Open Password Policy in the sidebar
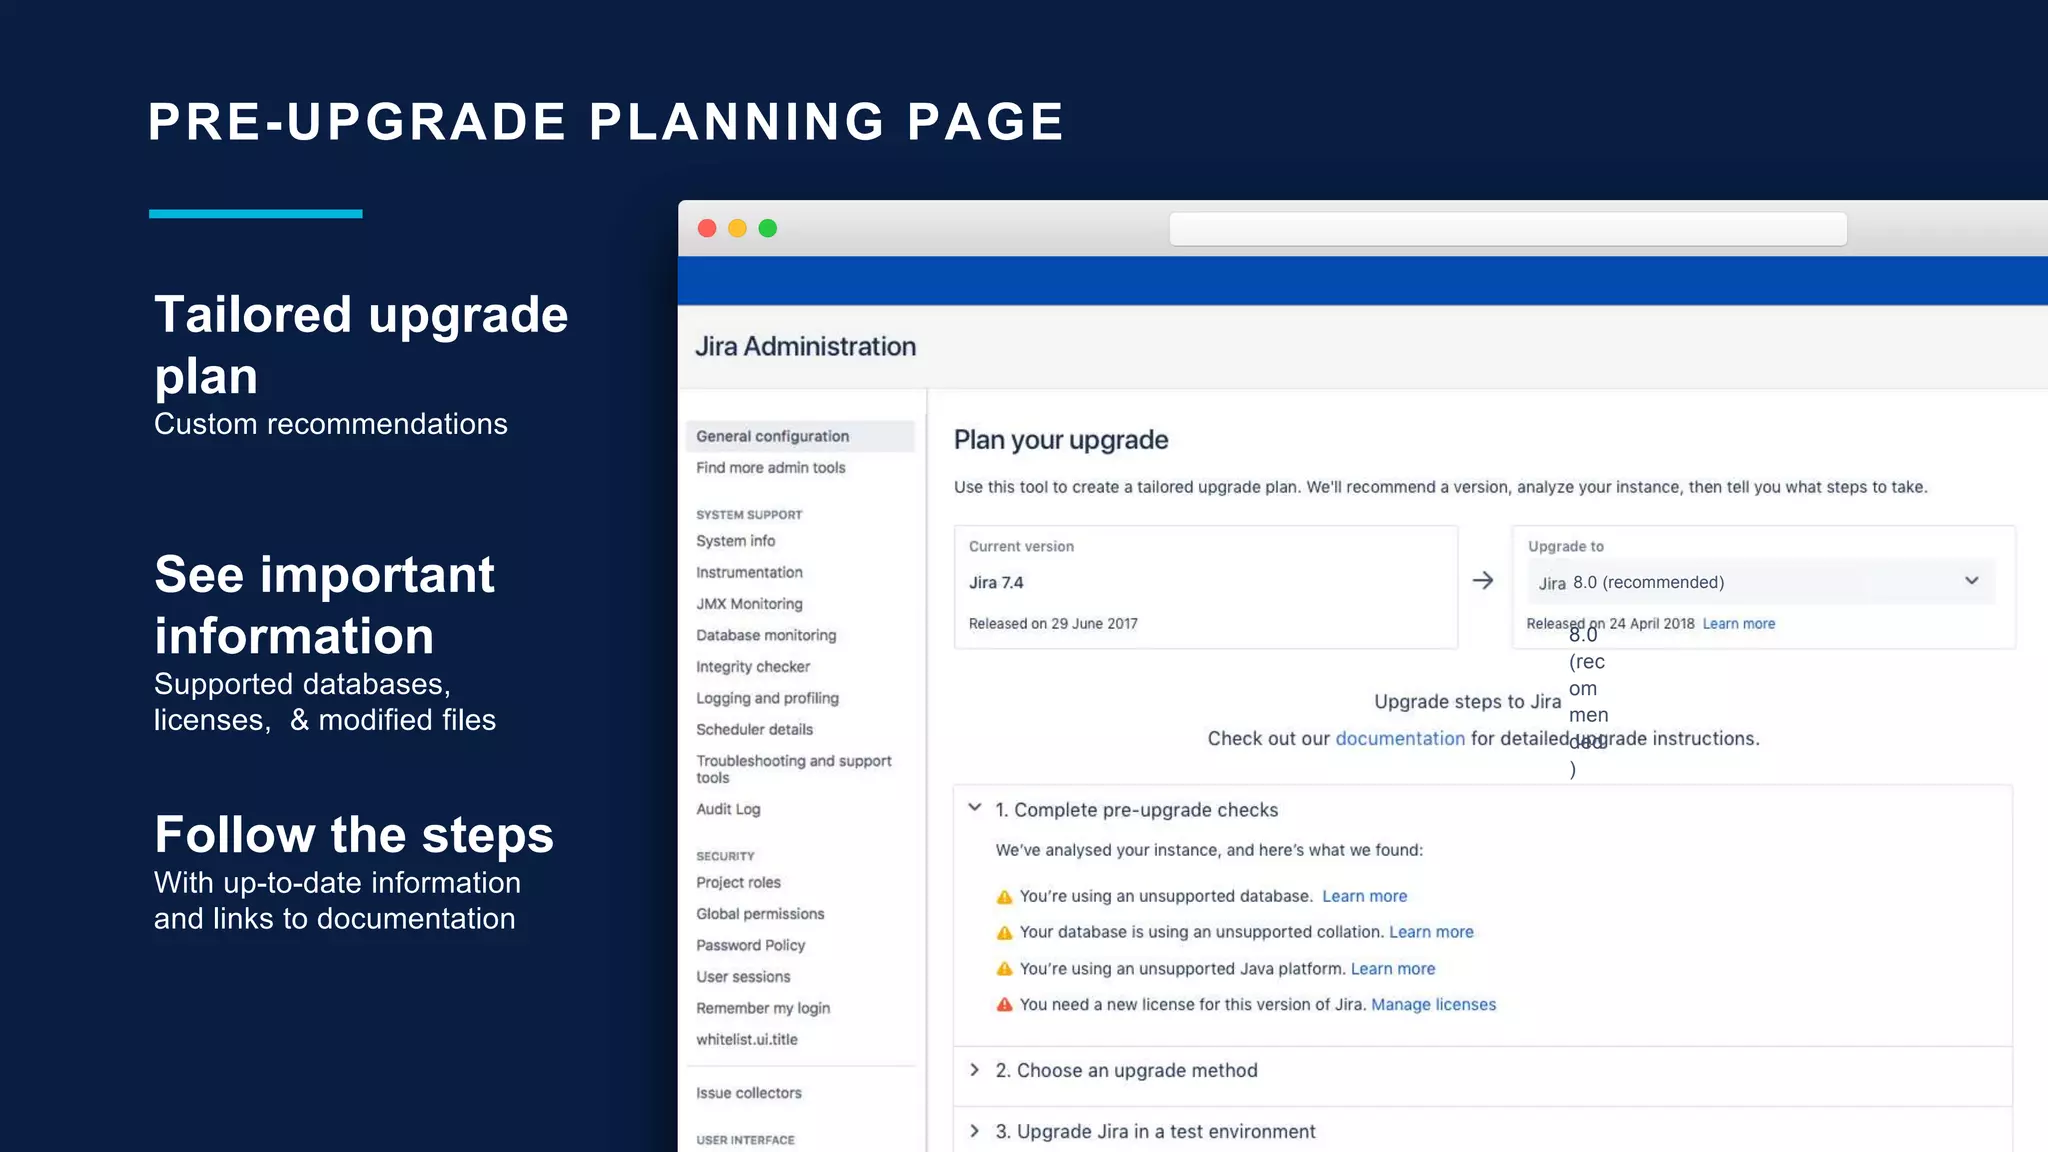 click(750, 945)
